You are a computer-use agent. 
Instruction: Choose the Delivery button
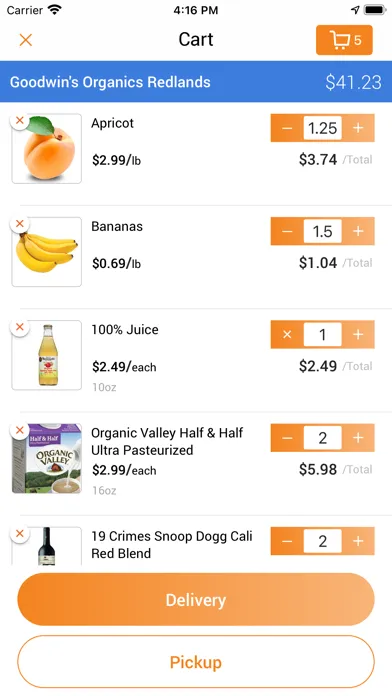196,600
